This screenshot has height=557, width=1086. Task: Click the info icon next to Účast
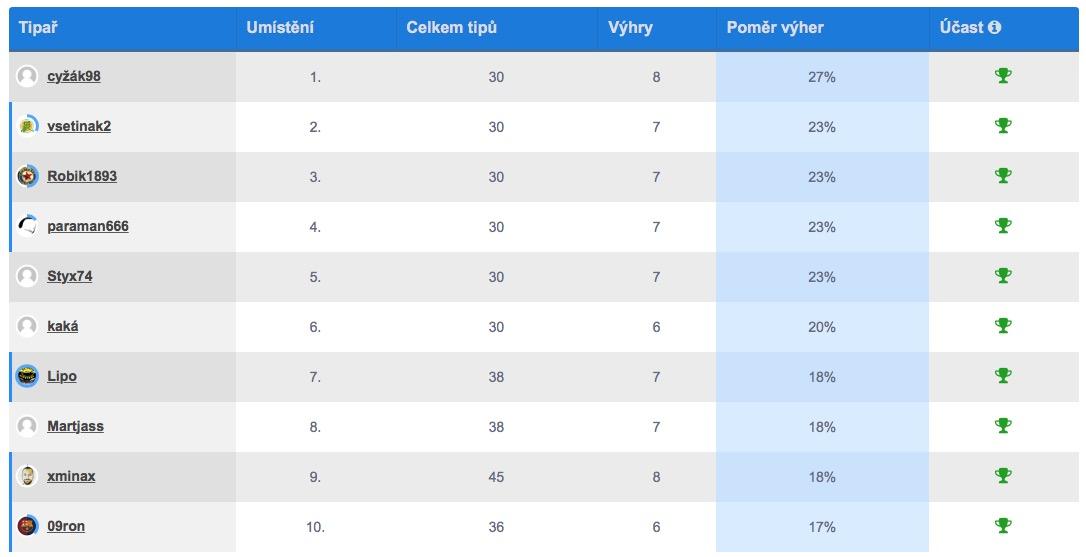point(994,28)
